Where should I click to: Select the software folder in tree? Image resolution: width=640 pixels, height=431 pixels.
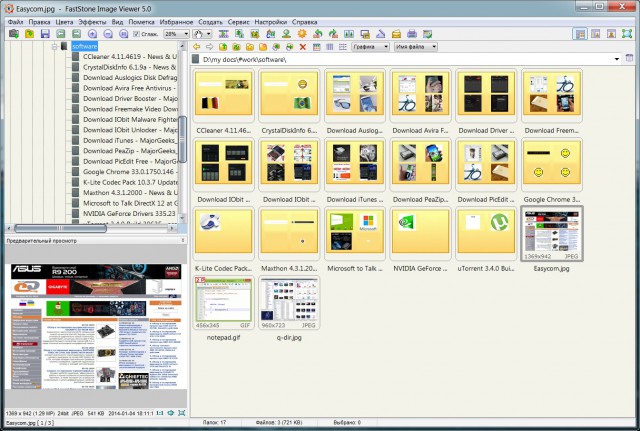pos(84,47)
